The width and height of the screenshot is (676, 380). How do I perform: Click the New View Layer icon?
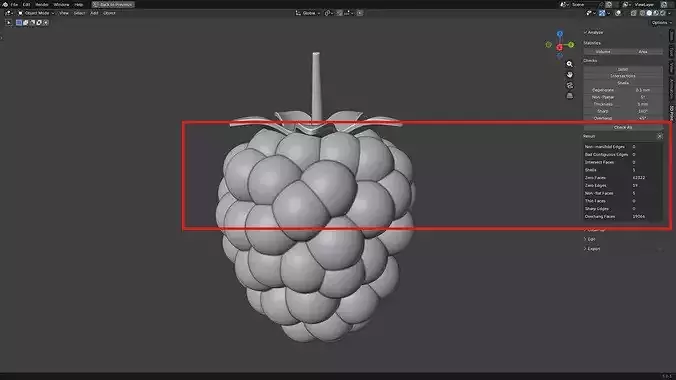pos(664,4)
